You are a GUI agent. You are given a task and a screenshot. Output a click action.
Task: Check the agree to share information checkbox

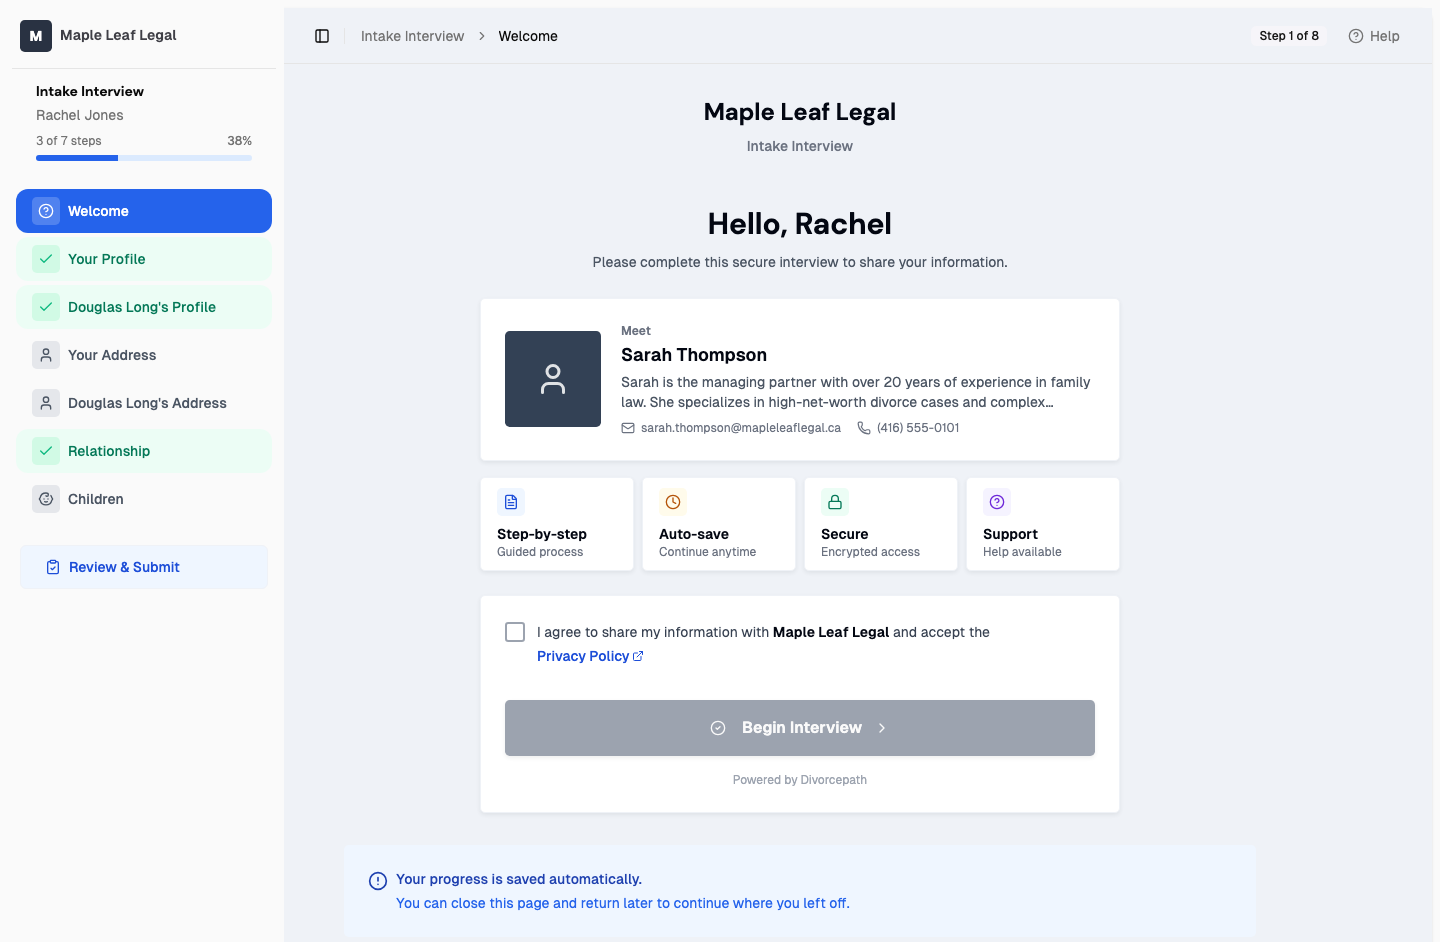coord(515,632)
